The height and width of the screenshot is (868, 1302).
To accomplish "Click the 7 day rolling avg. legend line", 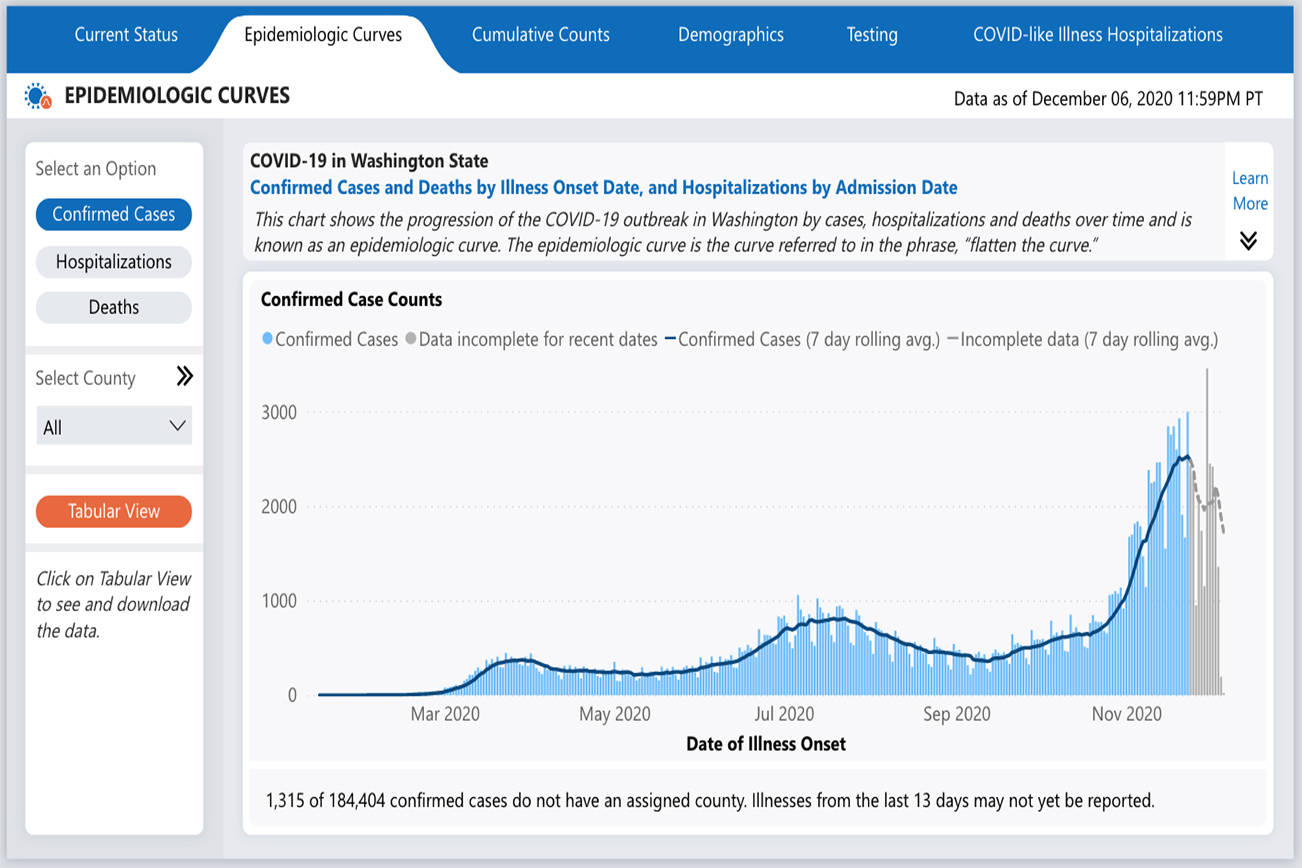I will click(x=669, y=340).
